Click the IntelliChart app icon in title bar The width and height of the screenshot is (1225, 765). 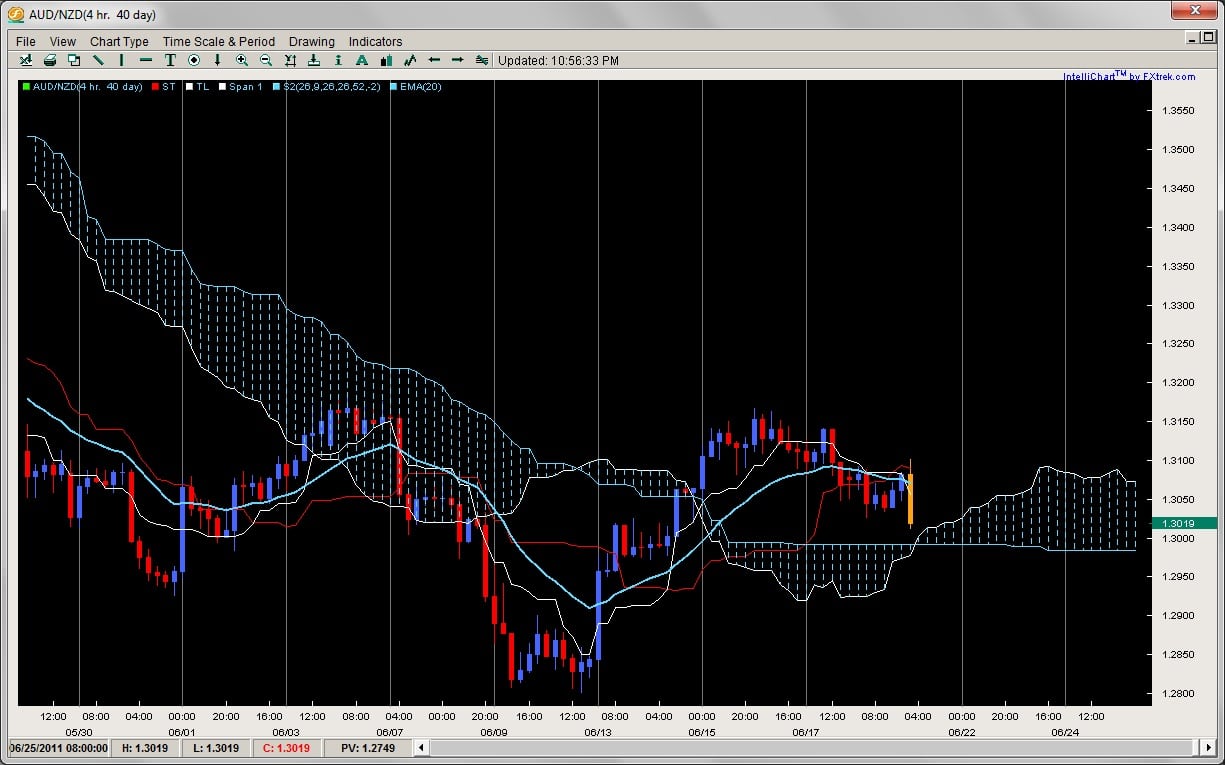click(x=16, y=15)
